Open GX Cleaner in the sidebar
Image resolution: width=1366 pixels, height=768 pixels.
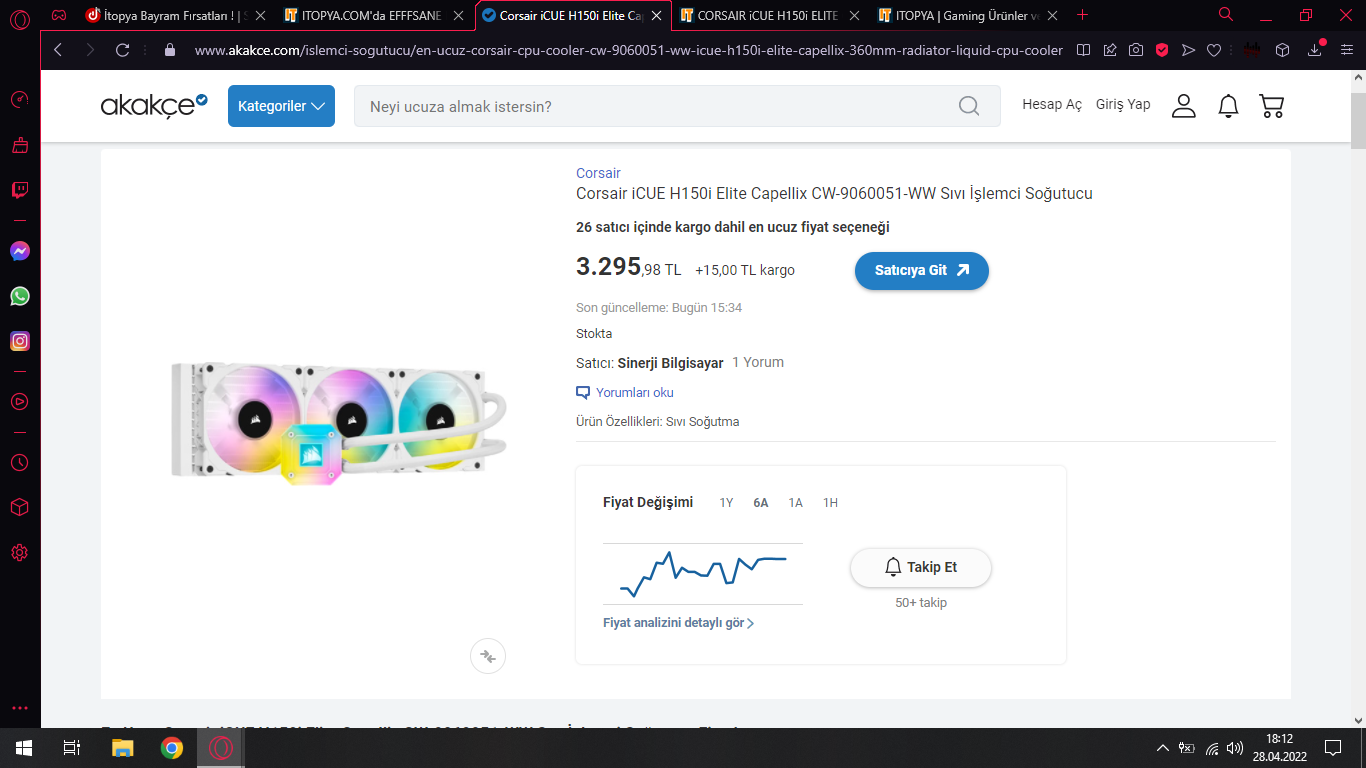click(20, 146)
